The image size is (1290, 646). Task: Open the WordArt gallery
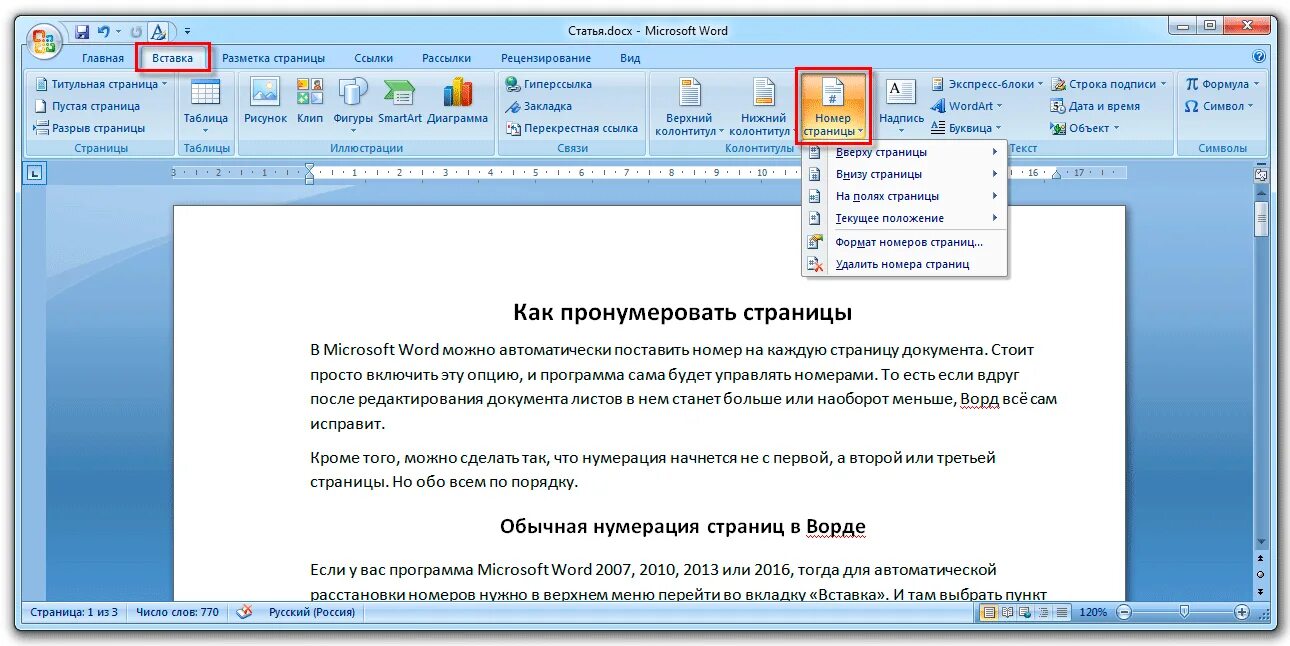click(967, 106)
